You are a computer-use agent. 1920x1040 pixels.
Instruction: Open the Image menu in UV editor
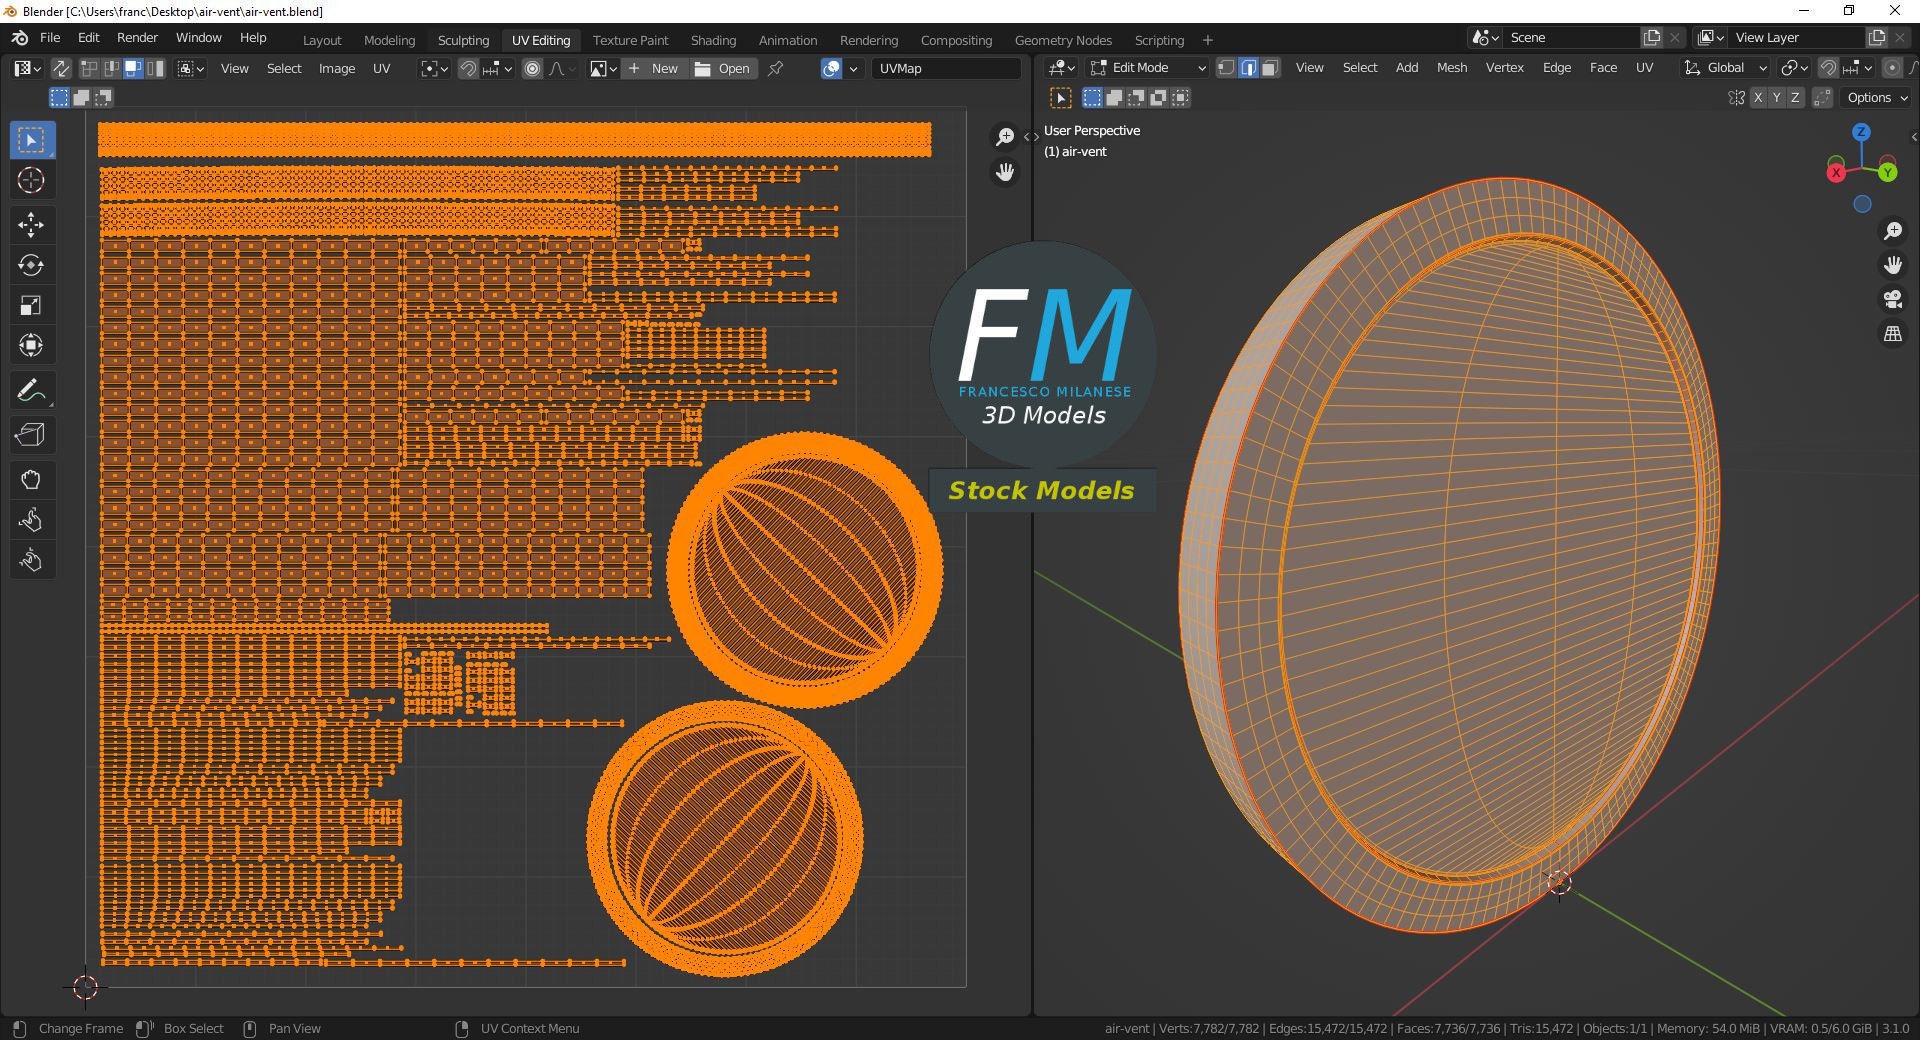click(x=337, y=68)
